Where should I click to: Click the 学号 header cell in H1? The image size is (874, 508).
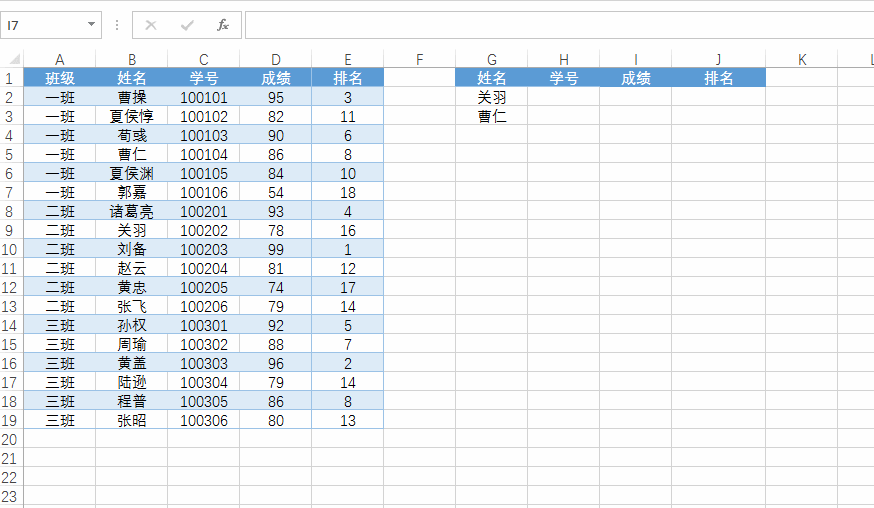tap(564, 78)
